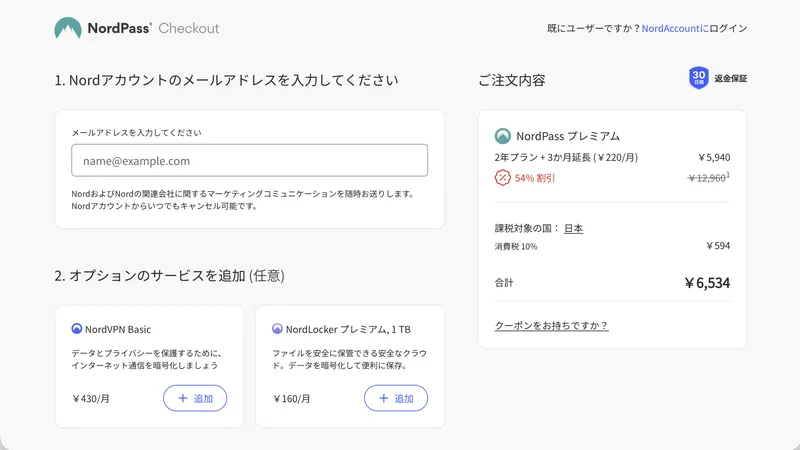Click the NordPass Premium product icon
This screenshot has width=800, height=450.
(503, 136)
